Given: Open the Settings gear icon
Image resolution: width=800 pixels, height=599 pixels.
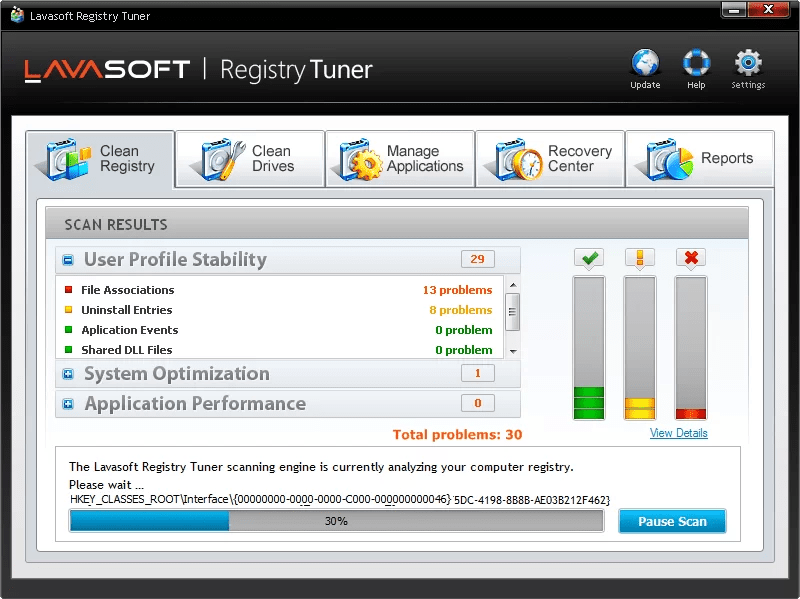Looking at the screenshot, I should tap(748, 63).
